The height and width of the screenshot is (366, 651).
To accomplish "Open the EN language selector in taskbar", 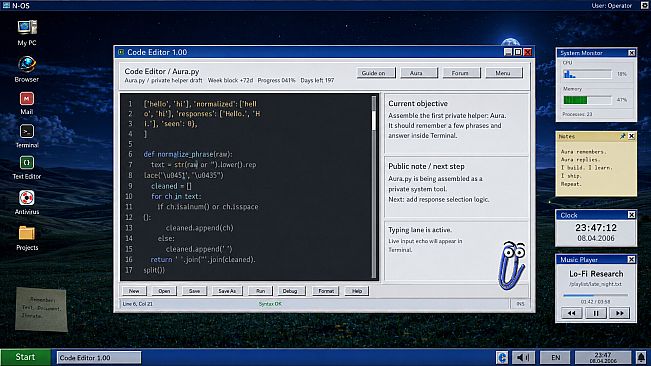I will pos(556,357).
